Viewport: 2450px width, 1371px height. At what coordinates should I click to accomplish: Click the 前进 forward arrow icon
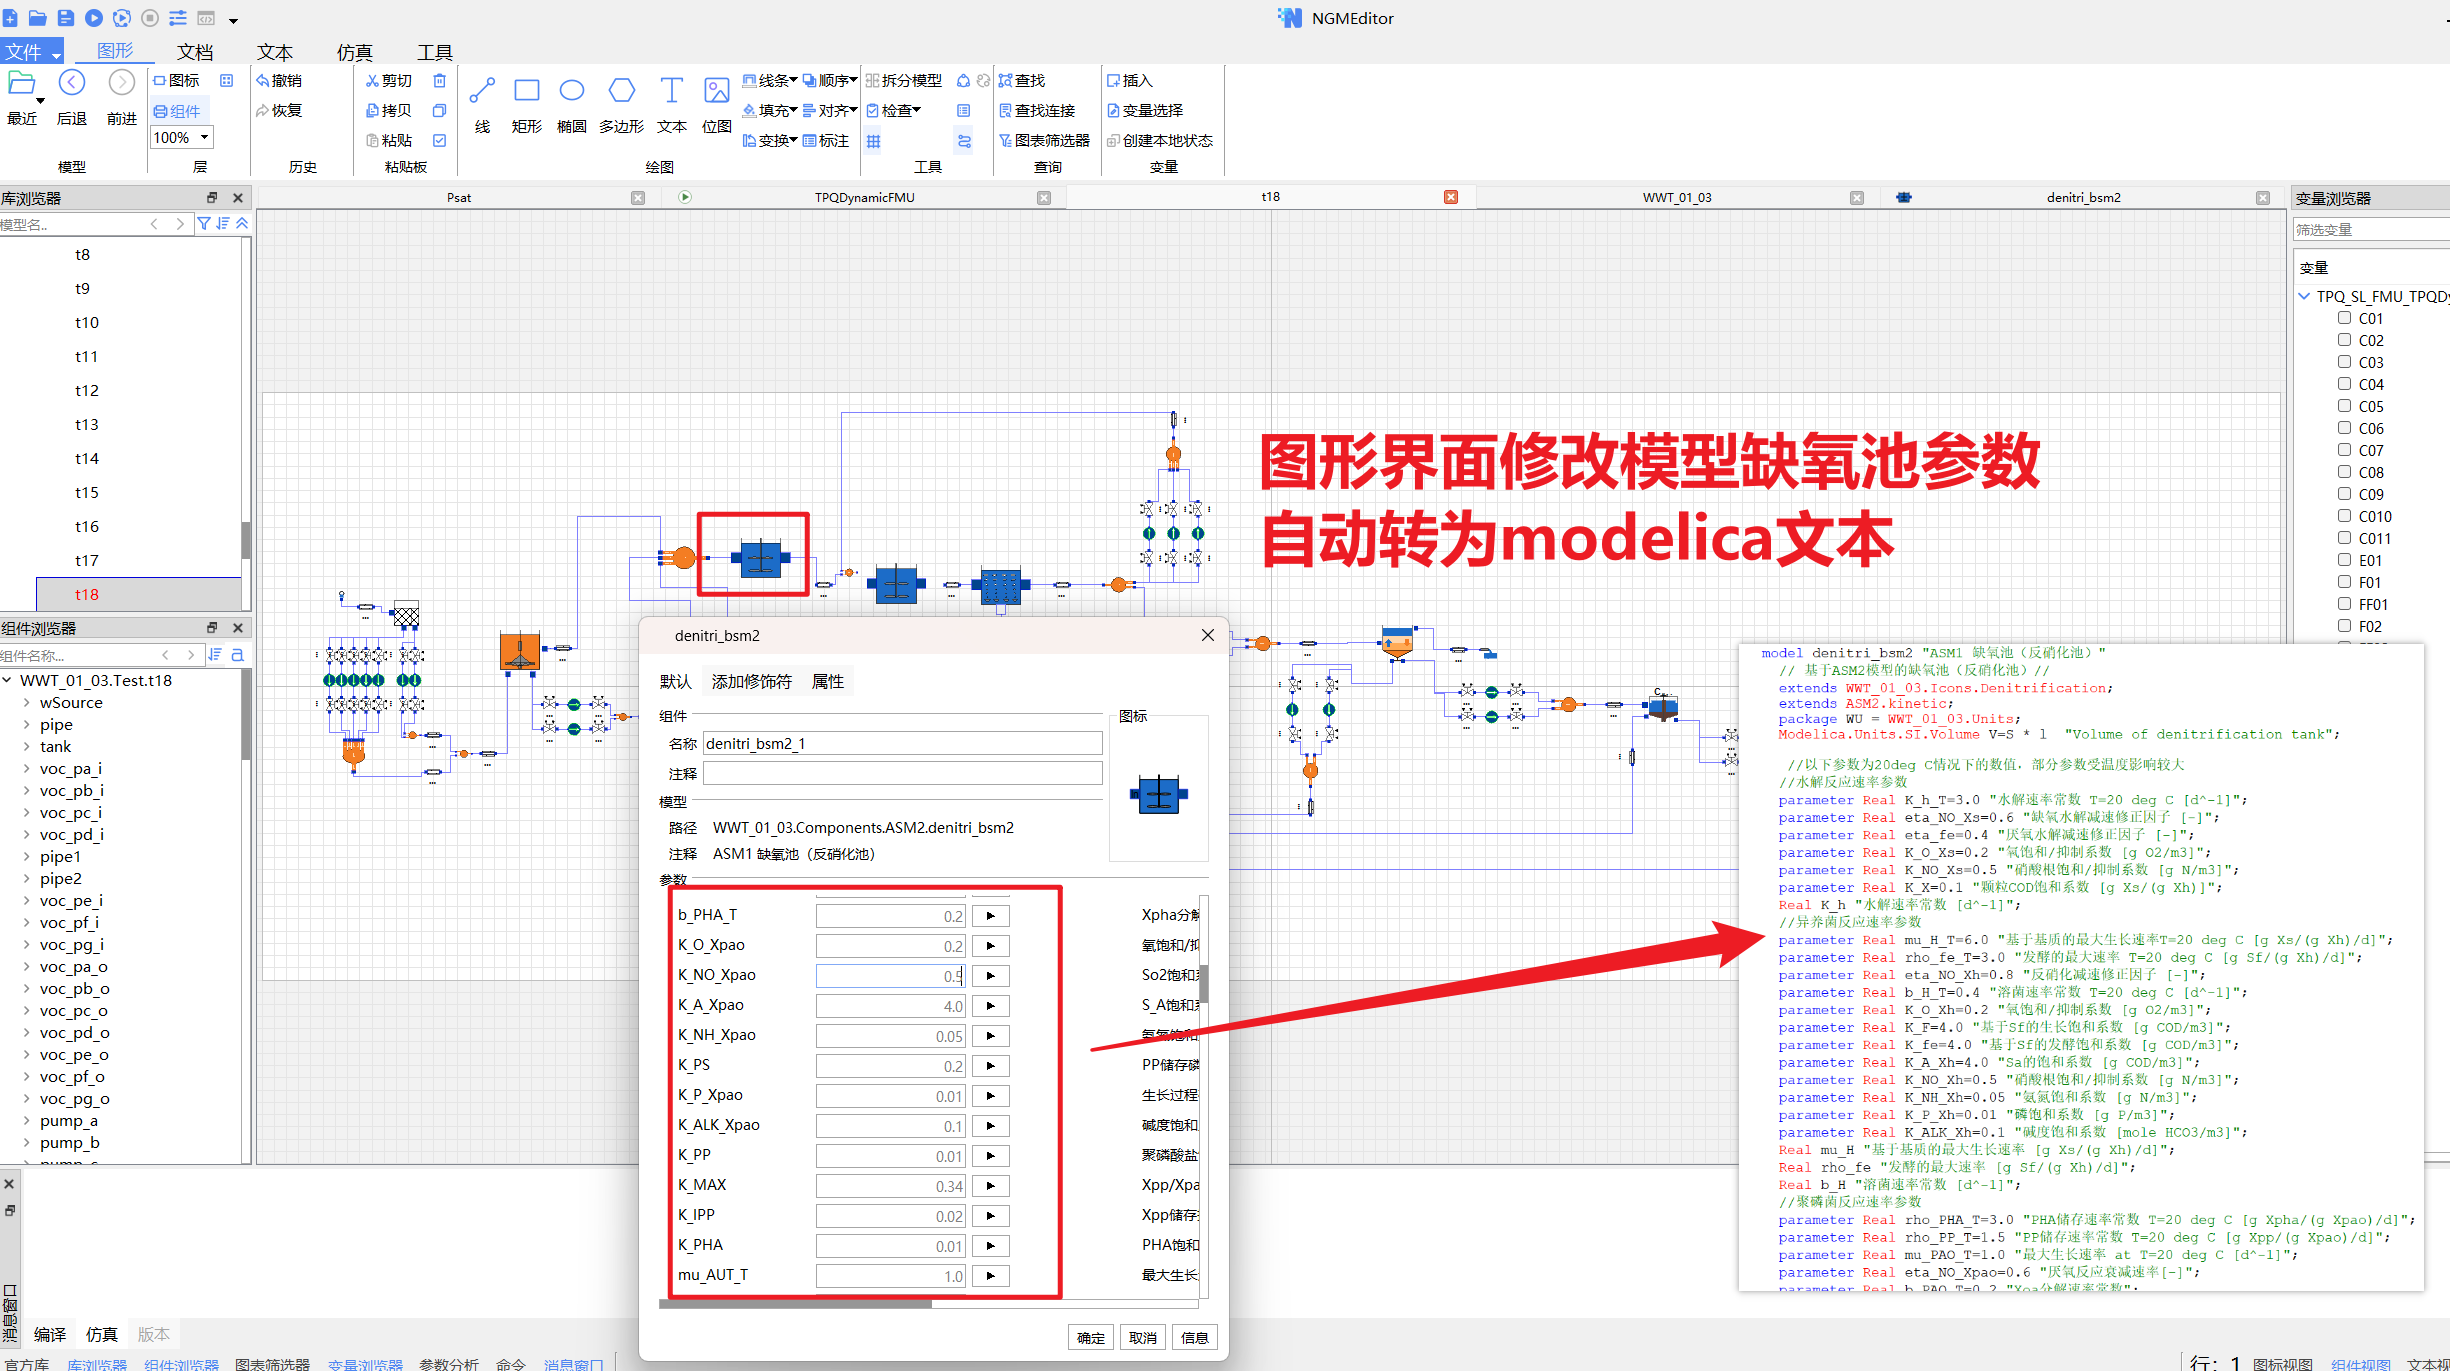122,83
